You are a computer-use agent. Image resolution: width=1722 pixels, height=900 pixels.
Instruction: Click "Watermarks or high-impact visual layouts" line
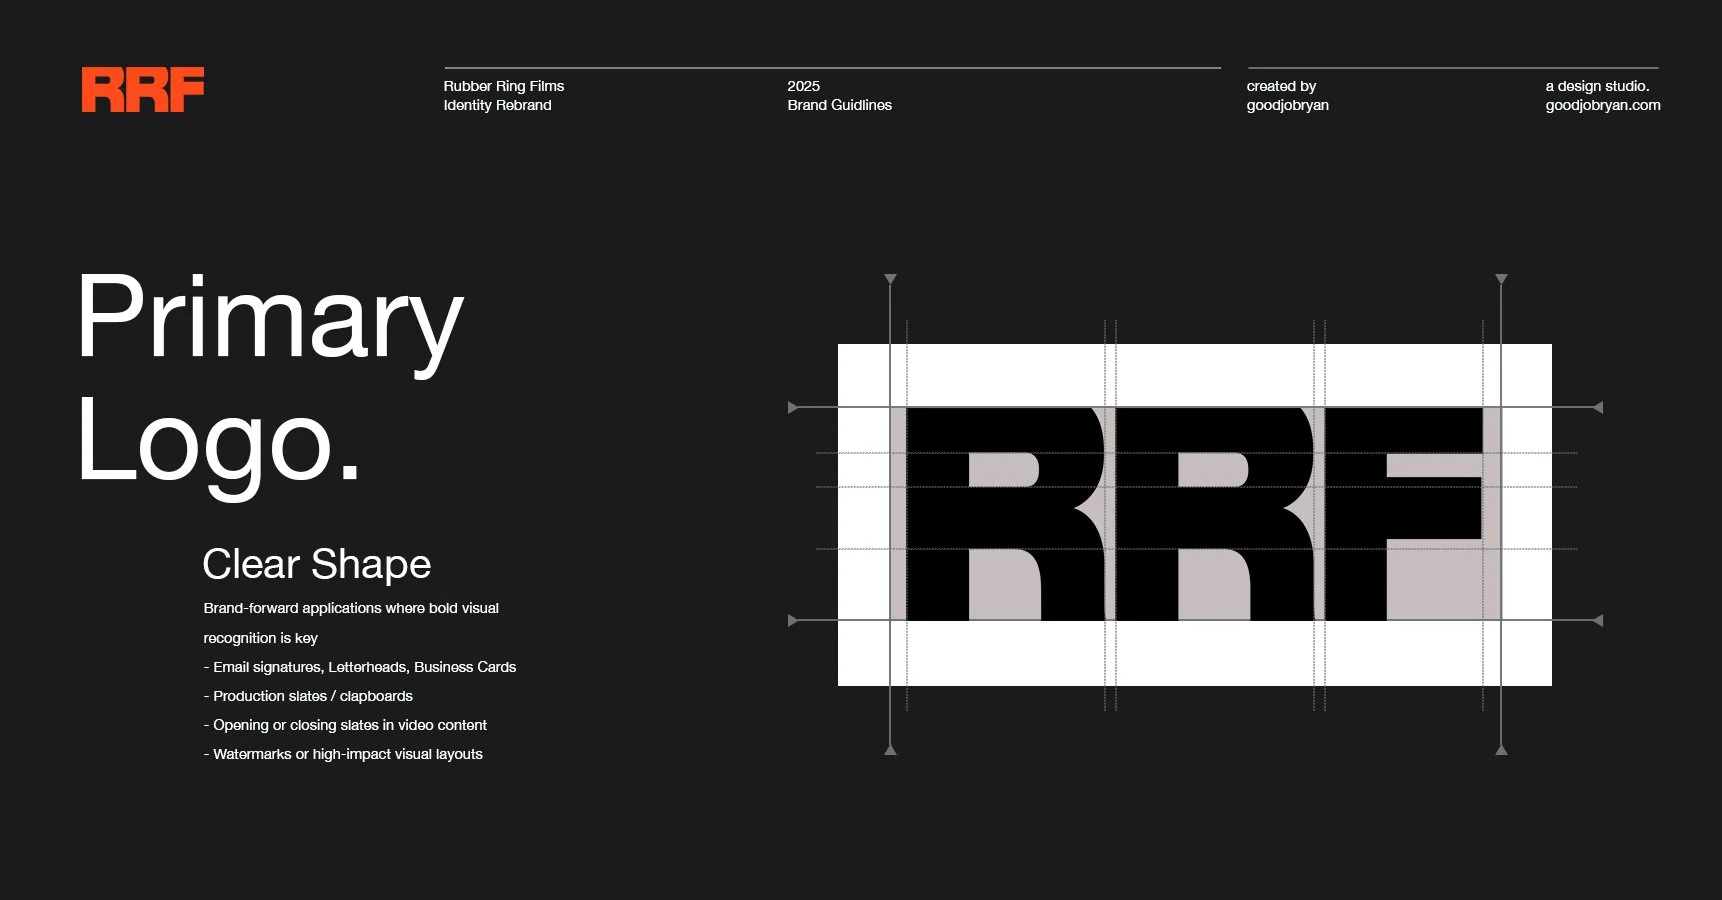pyautogui.click(x=343, y=754)
